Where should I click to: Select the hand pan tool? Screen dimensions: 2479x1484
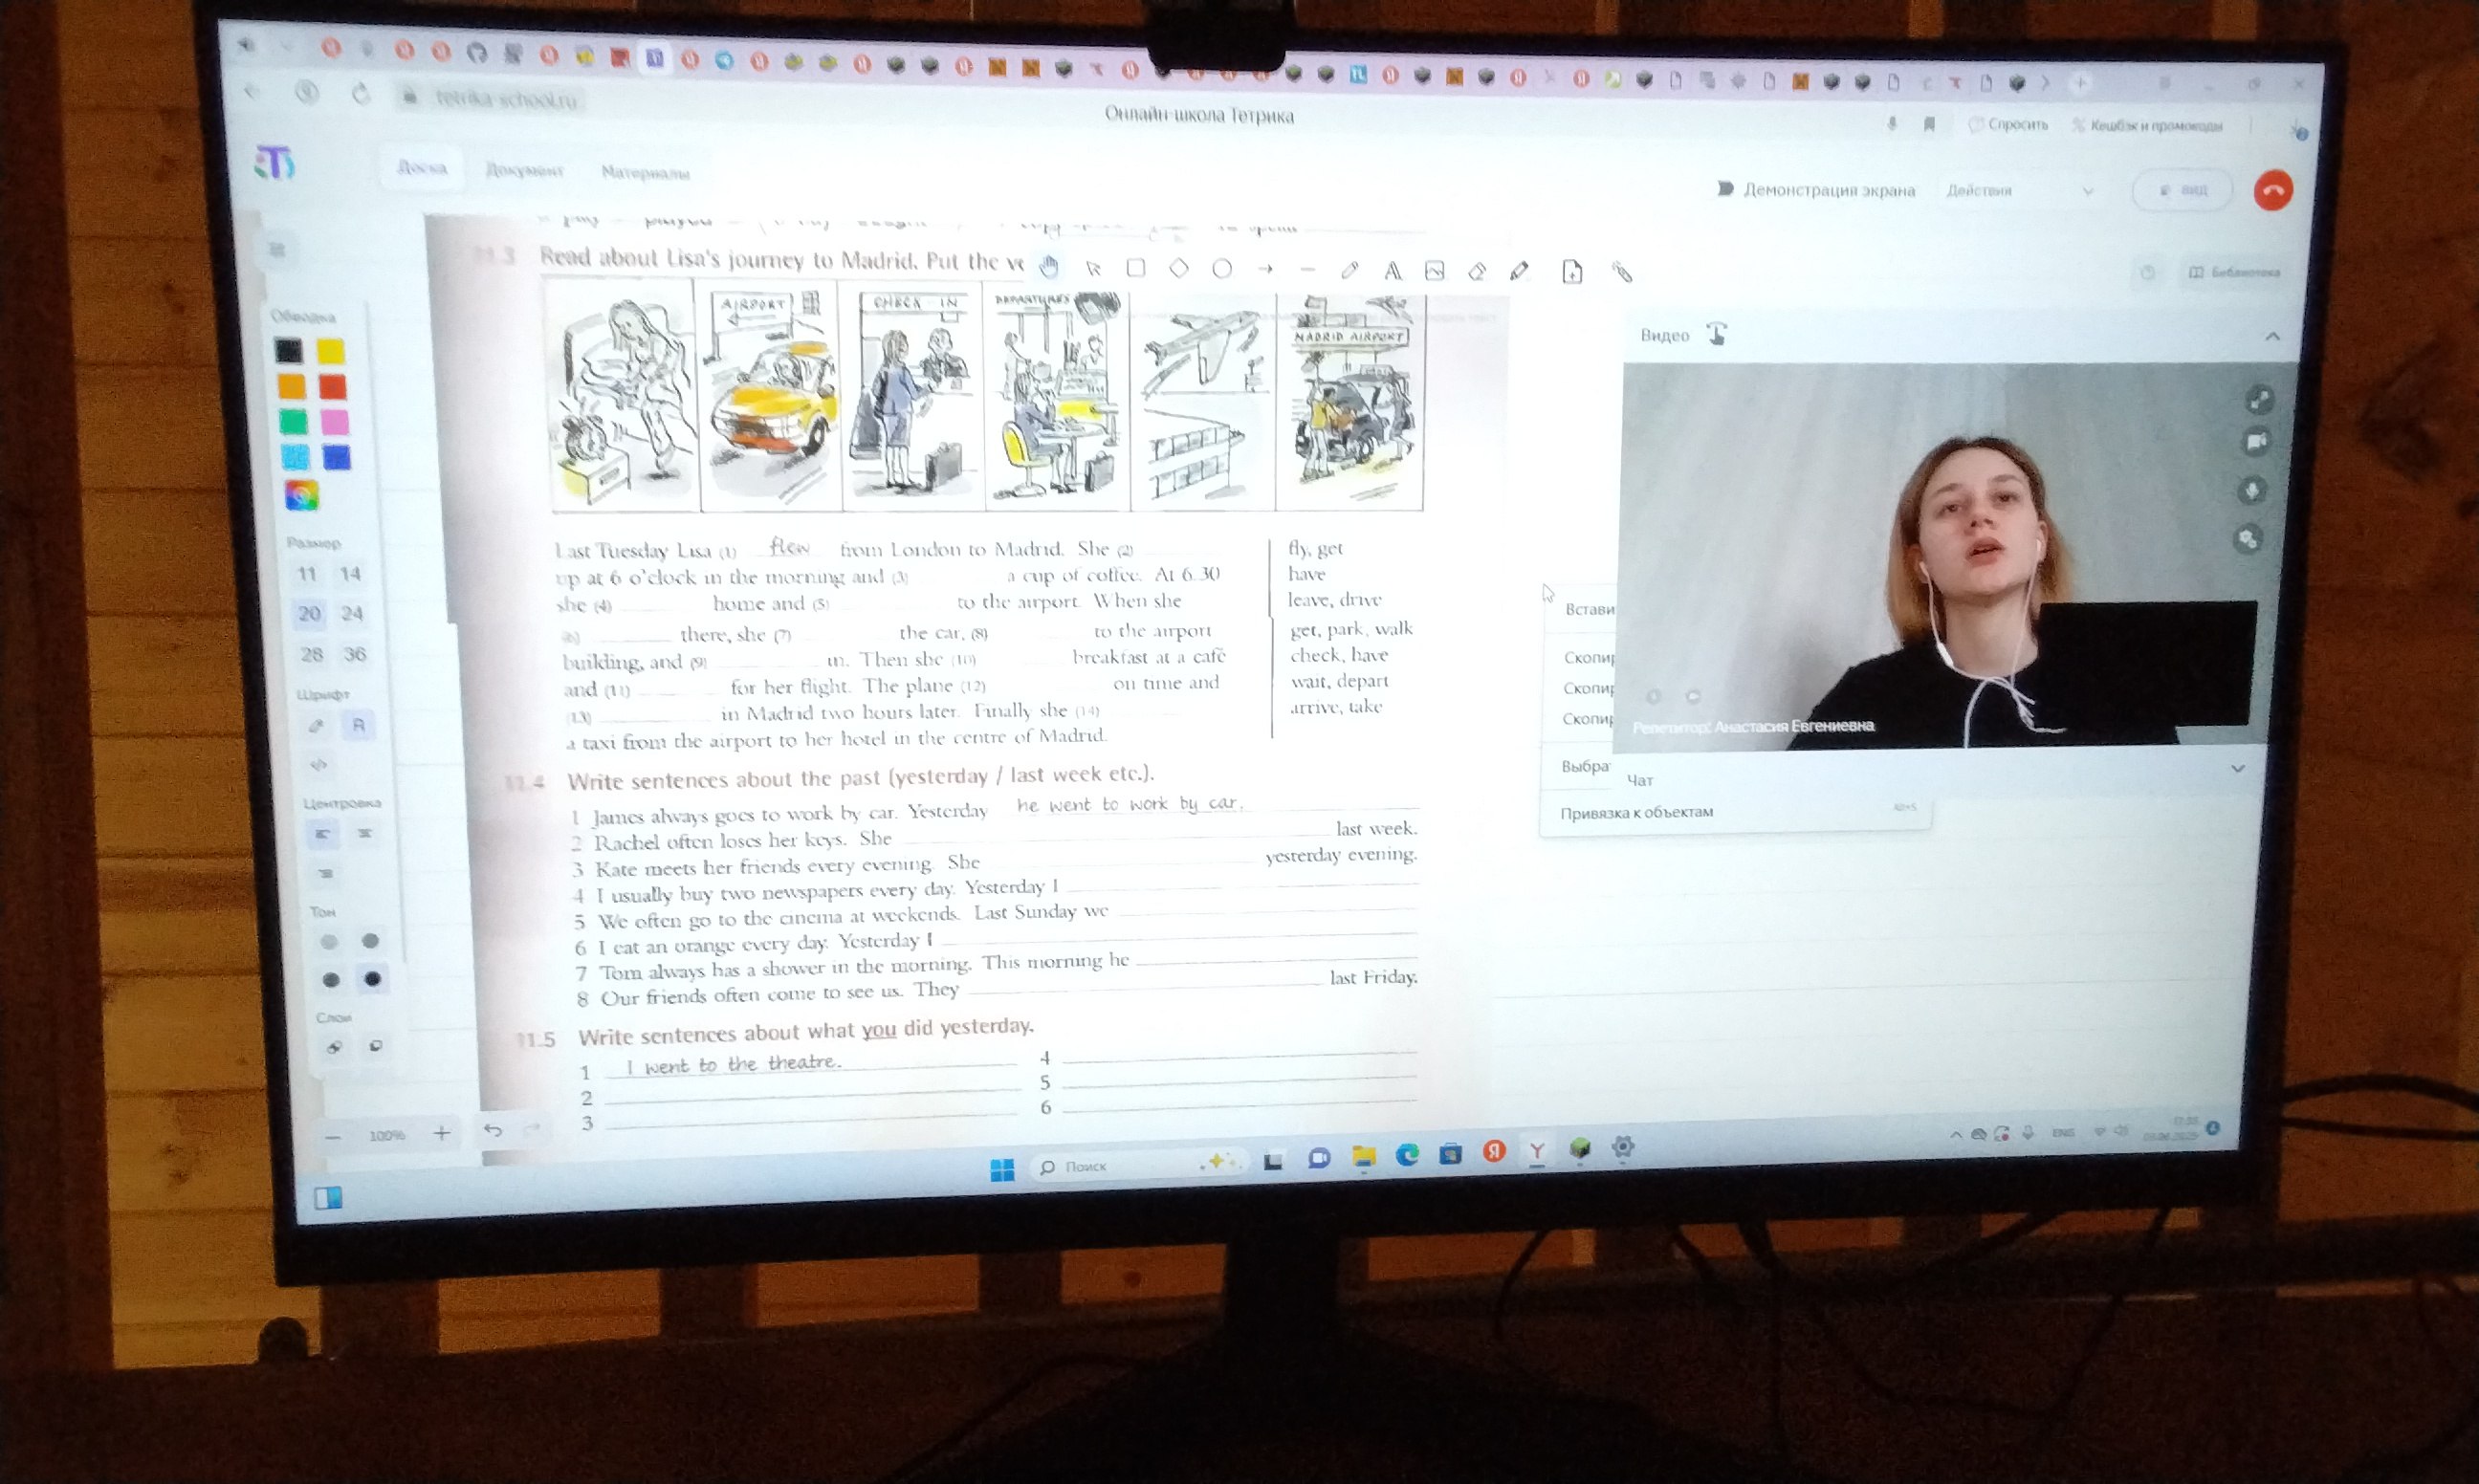1048,267
